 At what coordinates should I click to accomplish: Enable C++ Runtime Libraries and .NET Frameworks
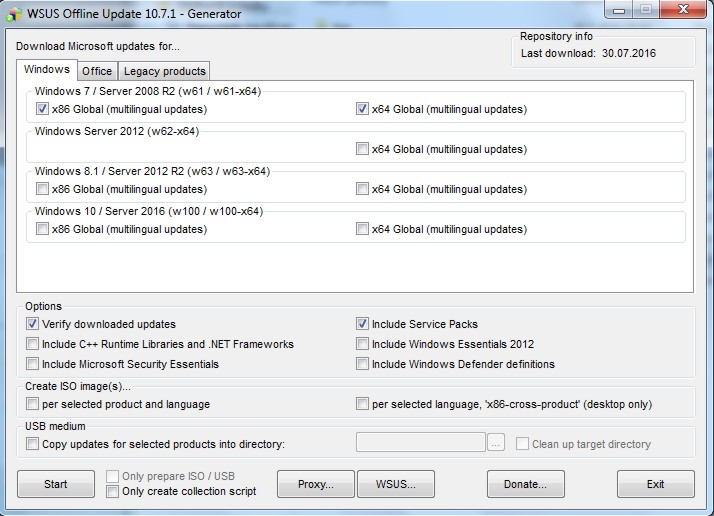click(32, 344)
